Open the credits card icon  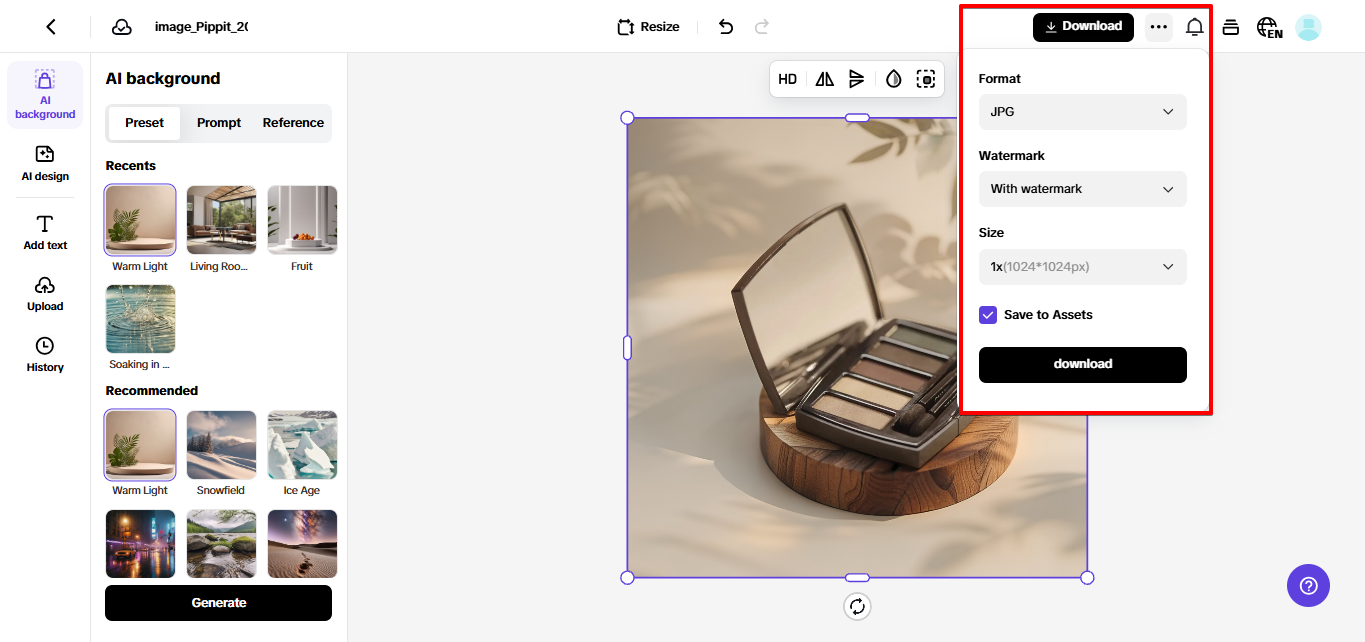pyautogui.click(x=1231, y=27)
